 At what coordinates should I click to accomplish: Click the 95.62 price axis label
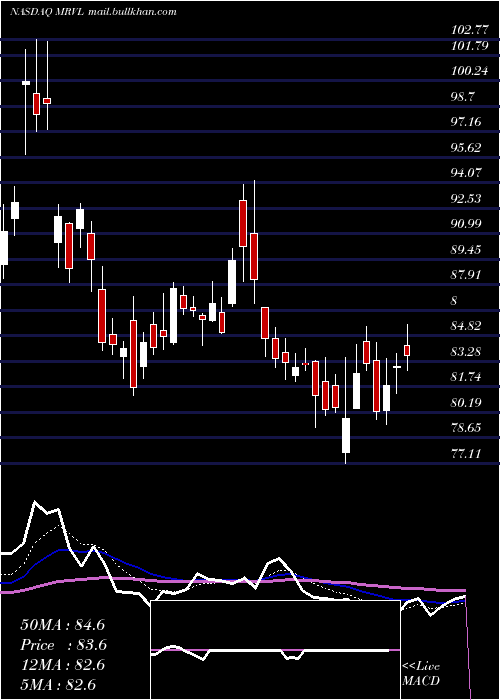coord(466,148)
